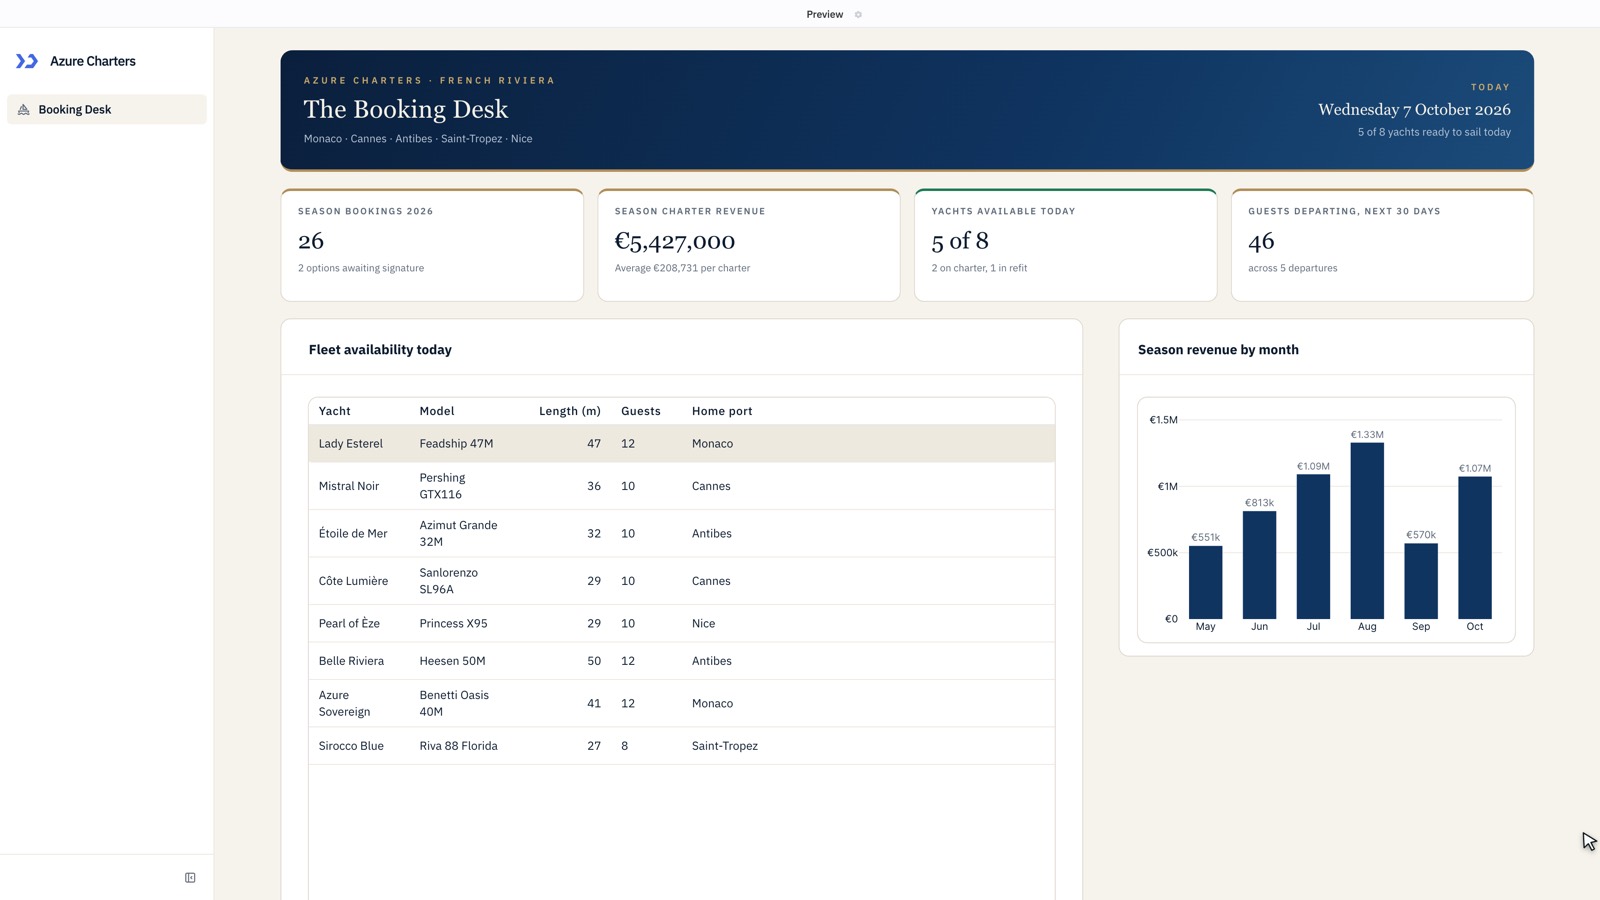The image size is (1600, 900).
Task: Click the sailboat icon beside Booking Desk
Action: (x=24, y=110)
